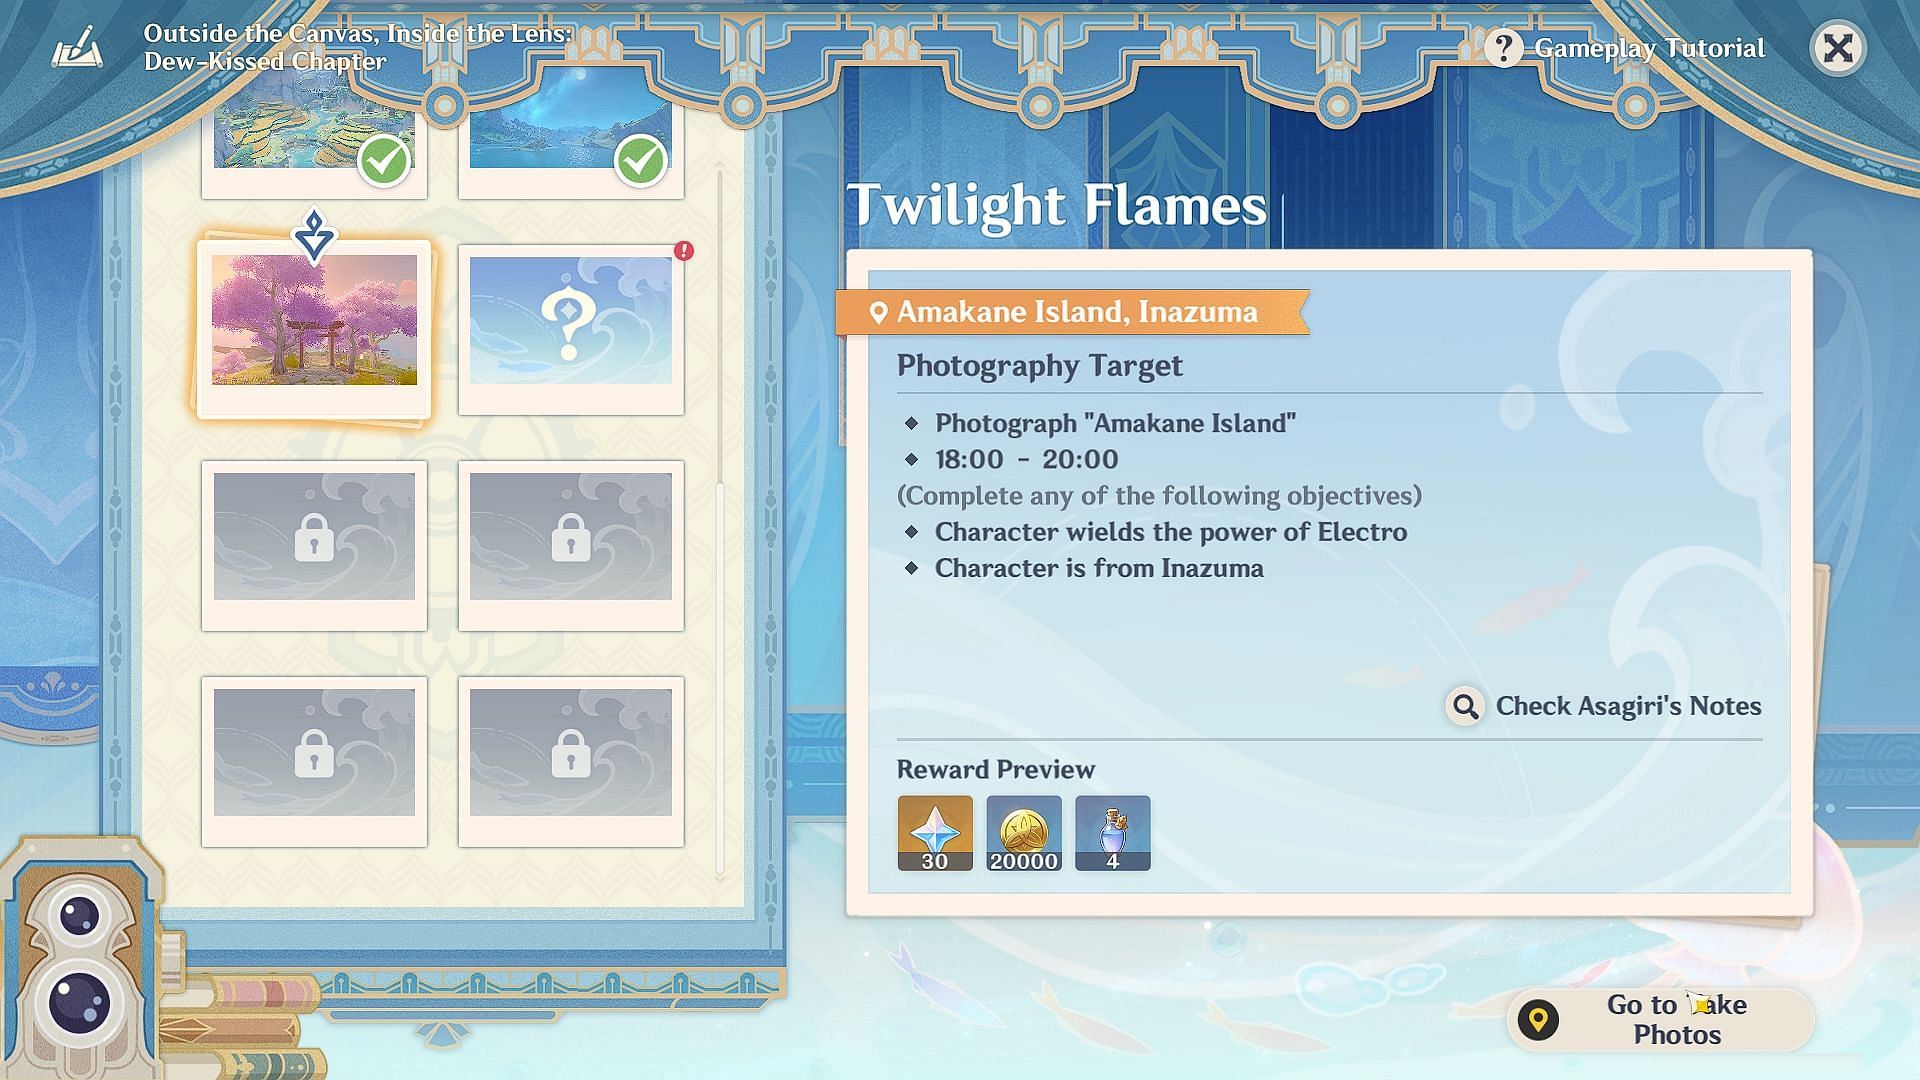Select the bottom-right locked photo slot

[571, 762]
